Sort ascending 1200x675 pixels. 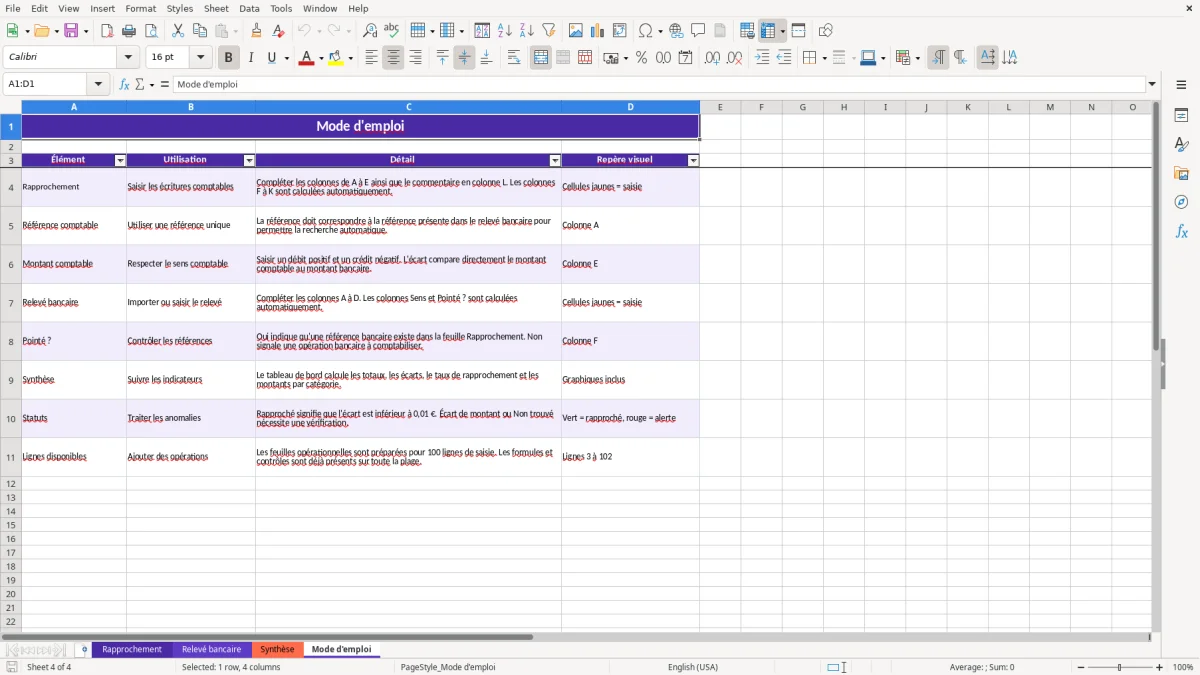(x=505, y=31)
